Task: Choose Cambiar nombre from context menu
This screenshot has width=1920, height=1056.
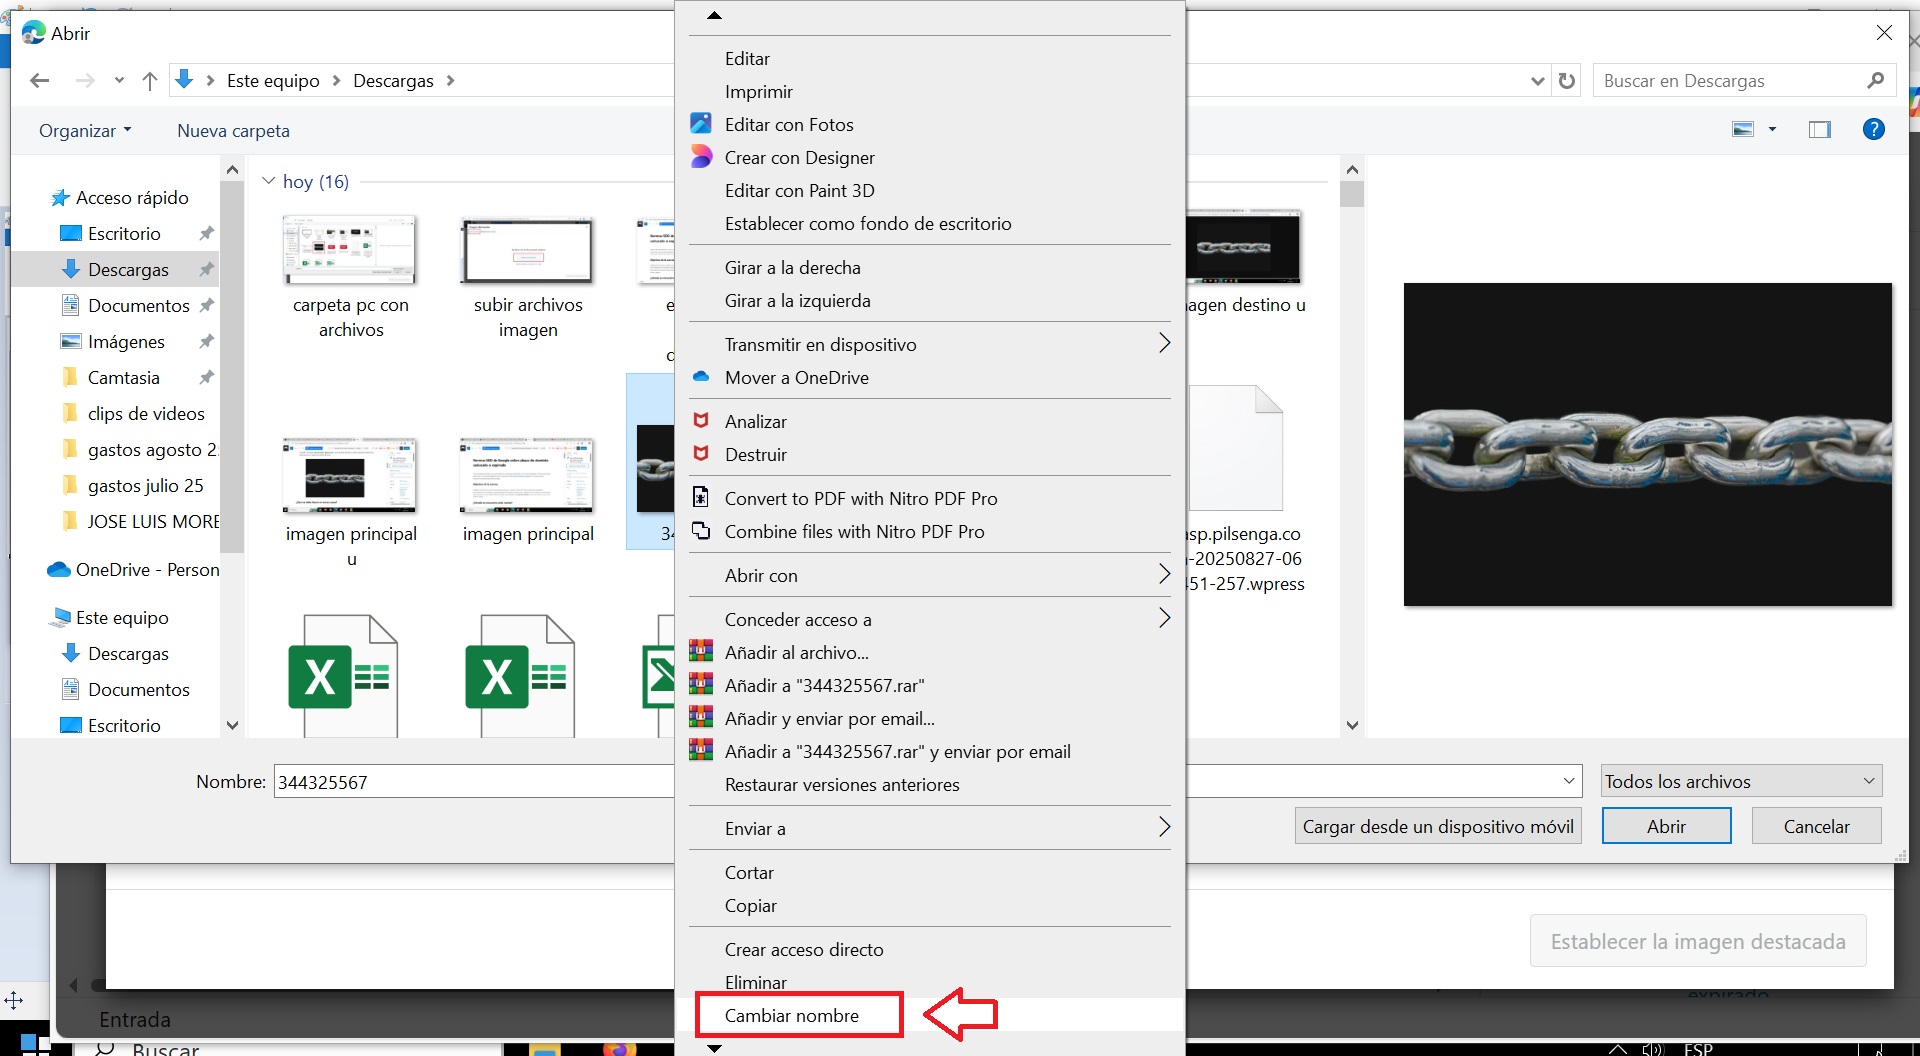Action: tap(792, 1015)
